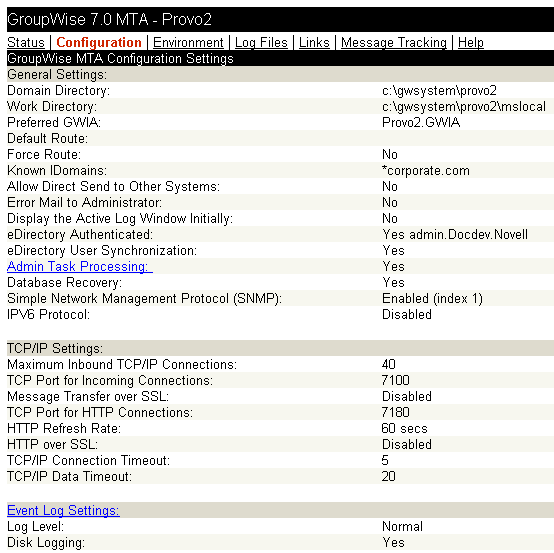Click the Log Level label
Image resolution: width=554 pixels, height=553 pixels.
coord(35,526)
